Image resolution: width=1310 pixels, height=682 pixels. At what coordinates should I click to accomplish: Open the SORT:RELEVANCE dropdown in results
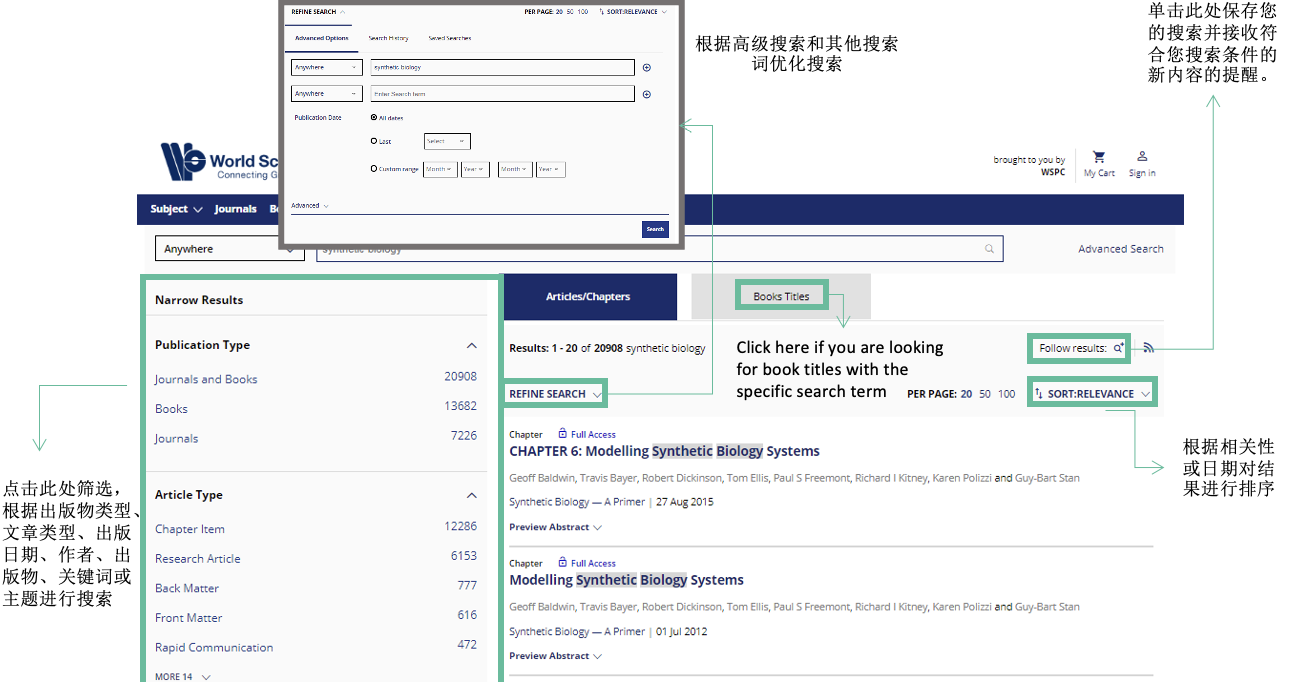point(1091,394)
